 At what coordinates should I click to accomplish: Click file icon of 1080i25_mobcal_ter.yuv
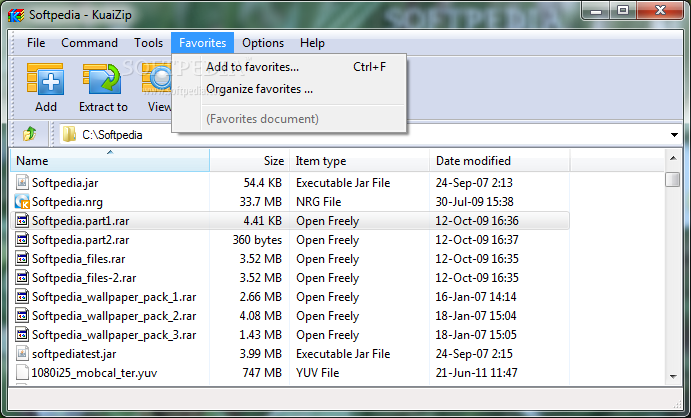(x=22, y=372)
